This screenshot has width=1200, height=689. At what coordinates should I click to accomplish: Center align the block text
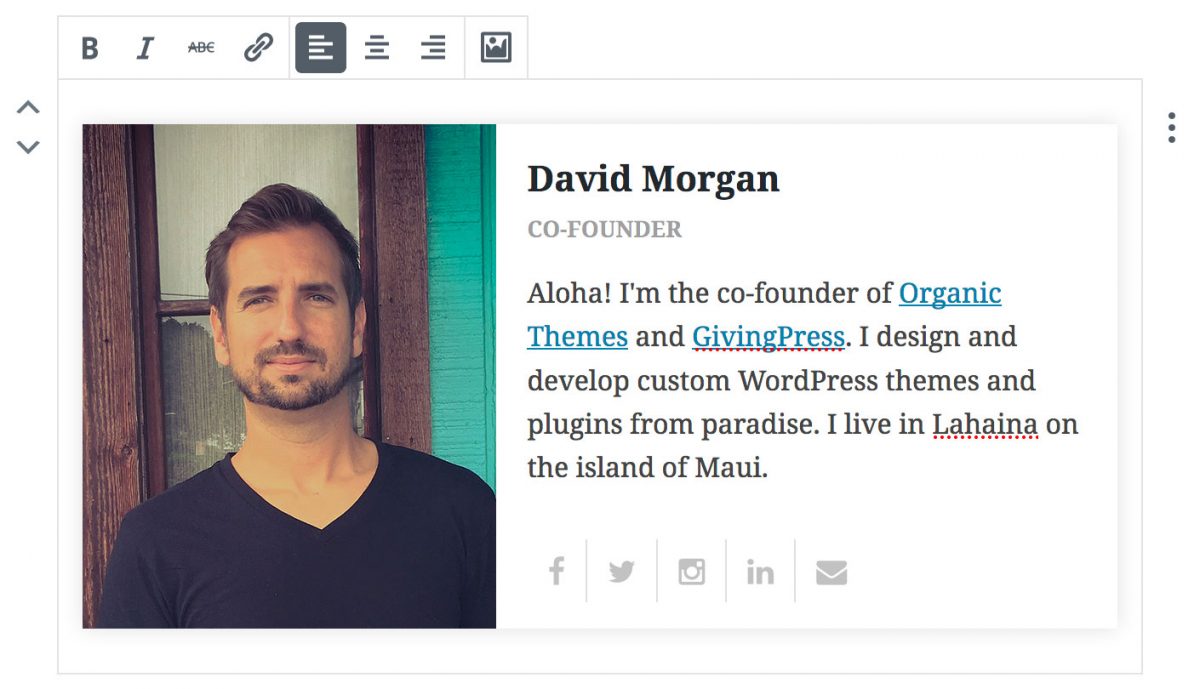pos(376,48)
